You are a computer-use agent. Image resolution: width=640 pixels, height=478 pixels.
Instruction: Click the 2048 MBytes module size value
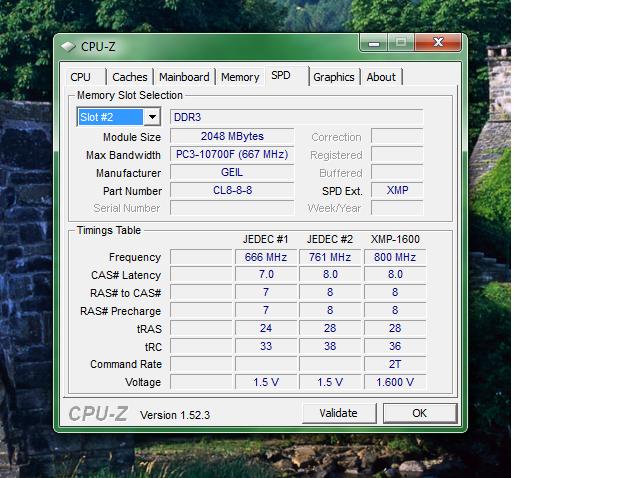[232, 136]
